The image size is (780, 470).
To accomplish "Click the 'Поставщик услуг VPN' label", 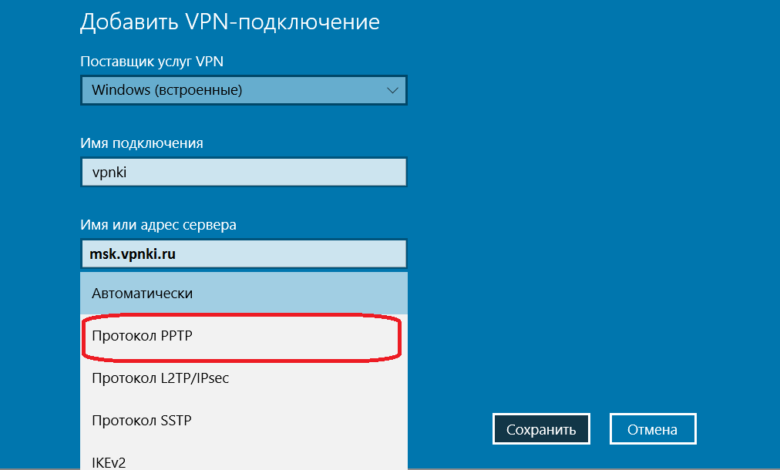I will click(151, 61).
